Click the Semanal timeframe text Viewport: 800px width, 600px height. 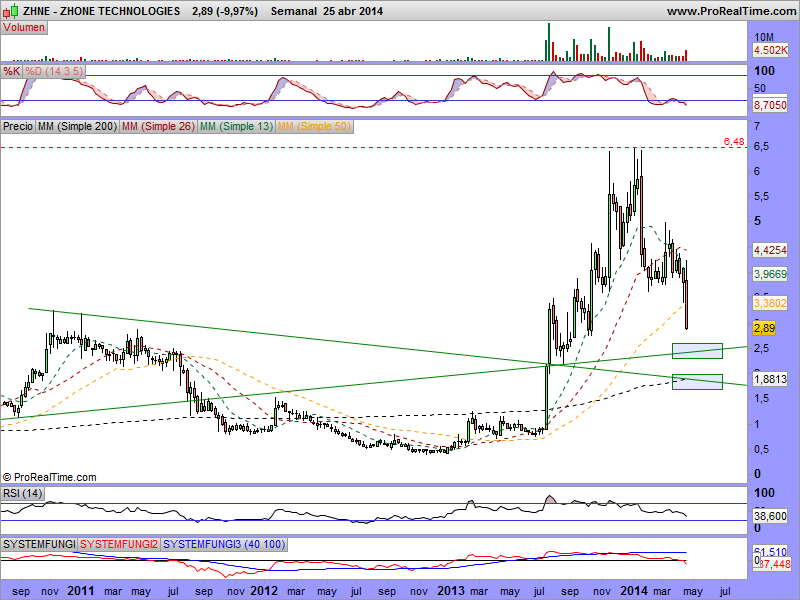coord(293,11)
